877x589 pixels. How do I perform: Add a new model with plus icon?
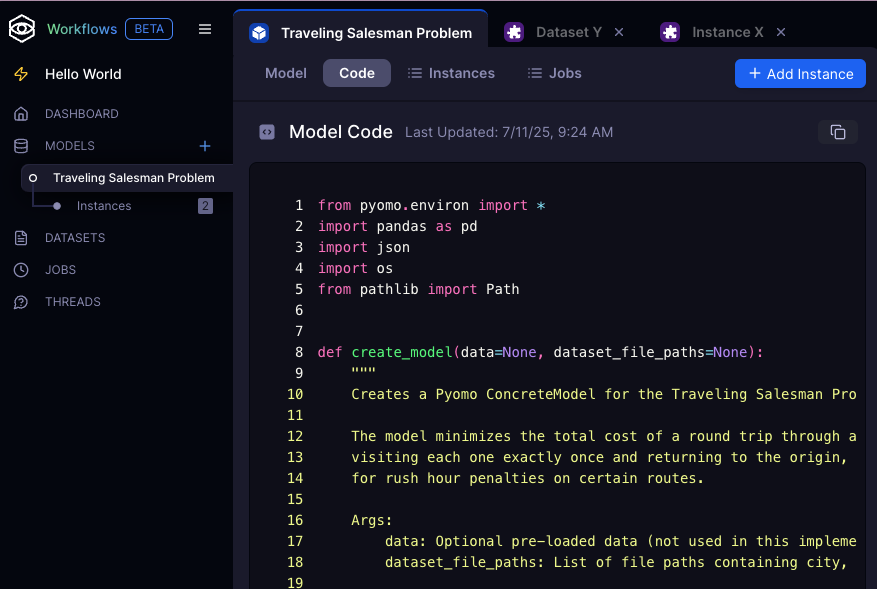point(205,146)
